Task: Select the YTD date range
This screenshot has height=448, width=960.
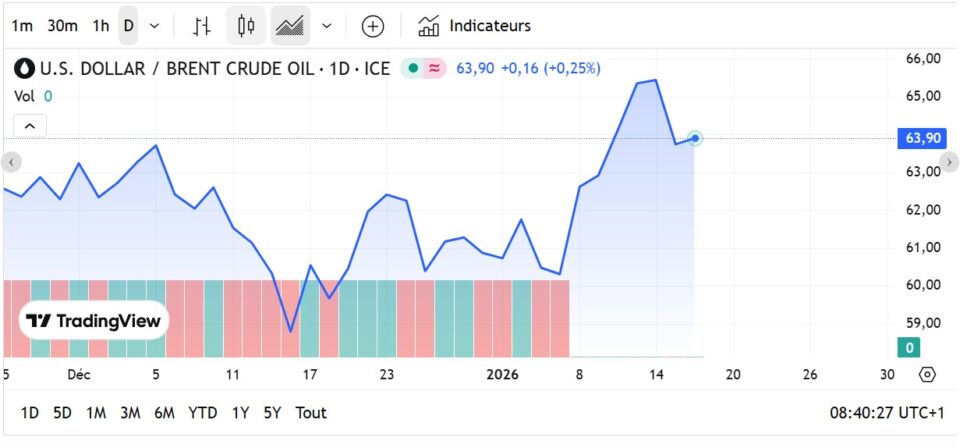Action: pos(203,412)
